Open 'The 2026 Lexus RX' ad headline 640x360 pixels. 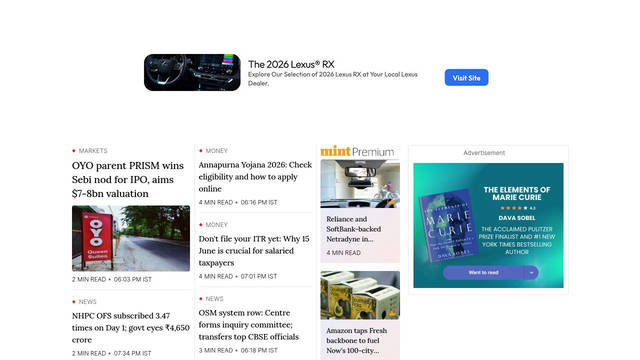291,64
